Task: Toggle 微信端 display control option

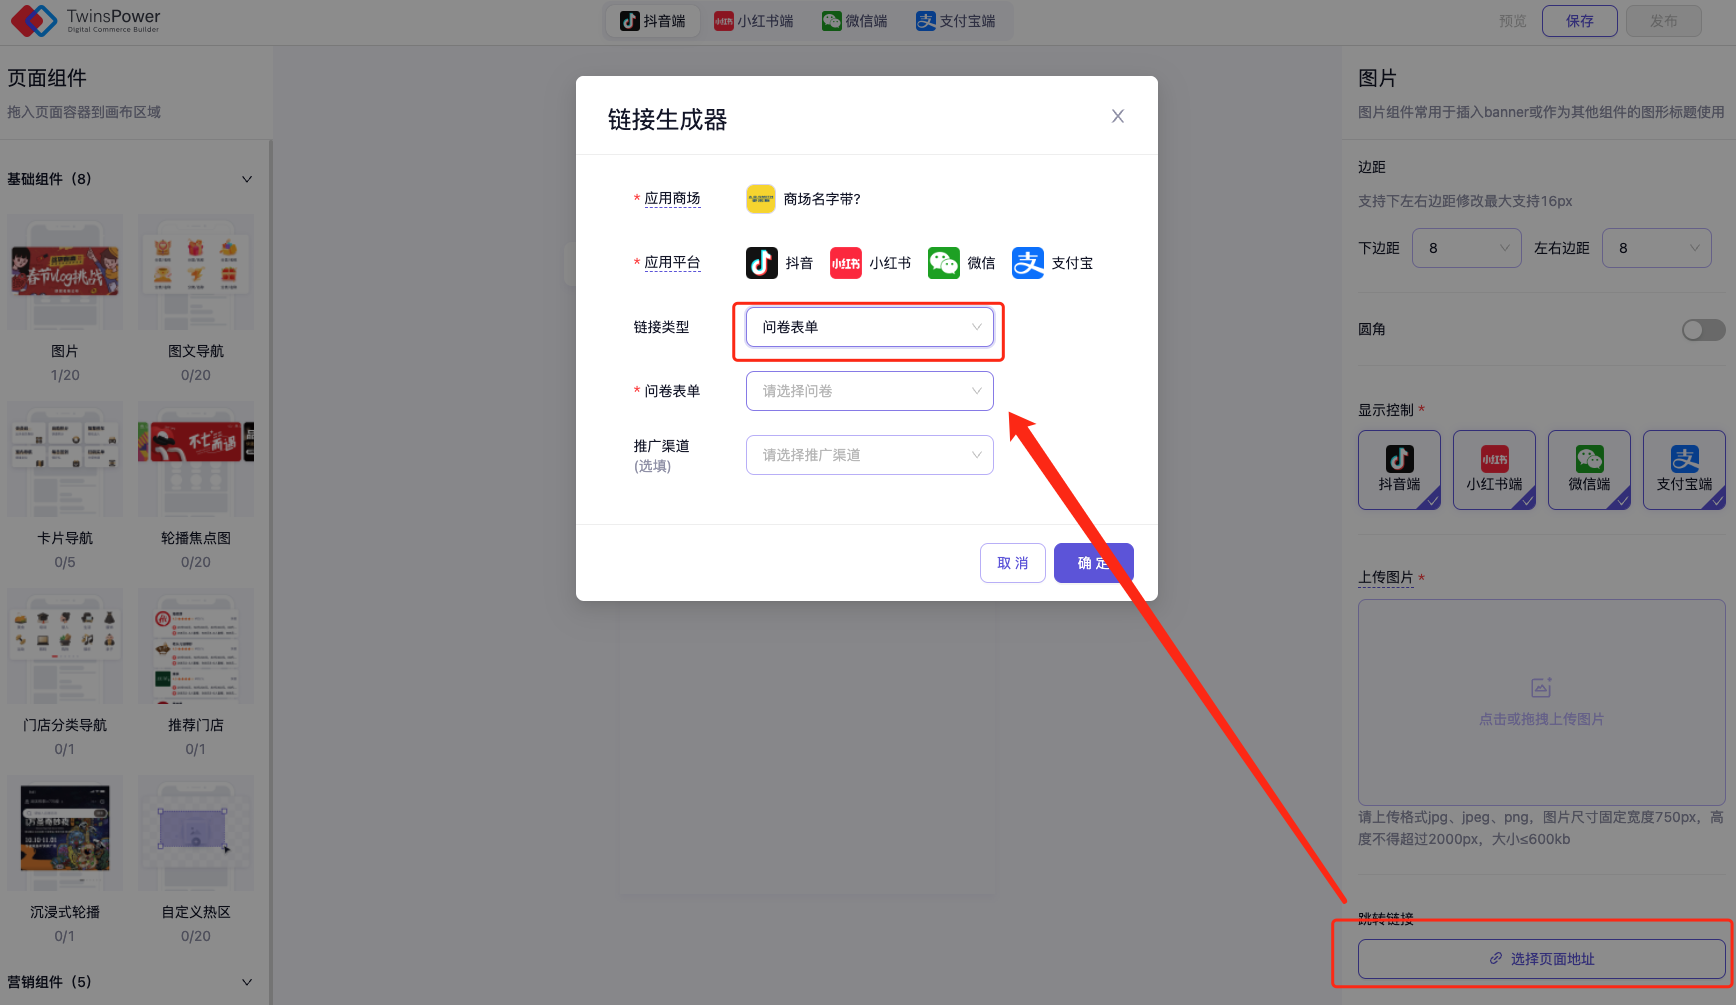Action: click(x=1589, y=470)
